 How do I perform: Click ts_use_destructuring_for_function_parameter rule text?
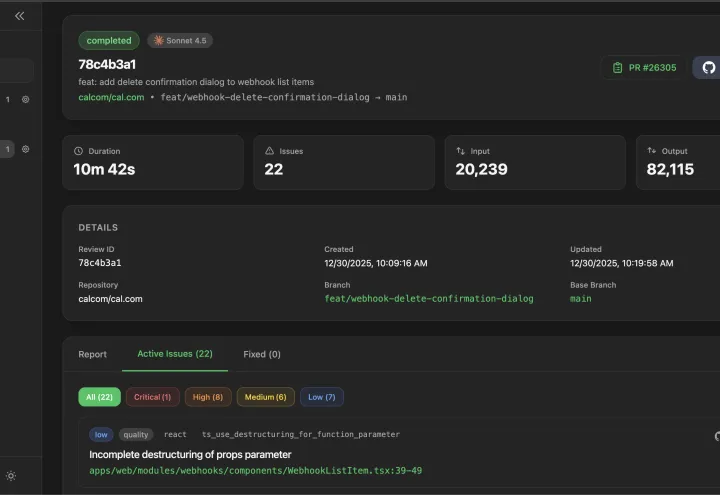coord(301,434)
